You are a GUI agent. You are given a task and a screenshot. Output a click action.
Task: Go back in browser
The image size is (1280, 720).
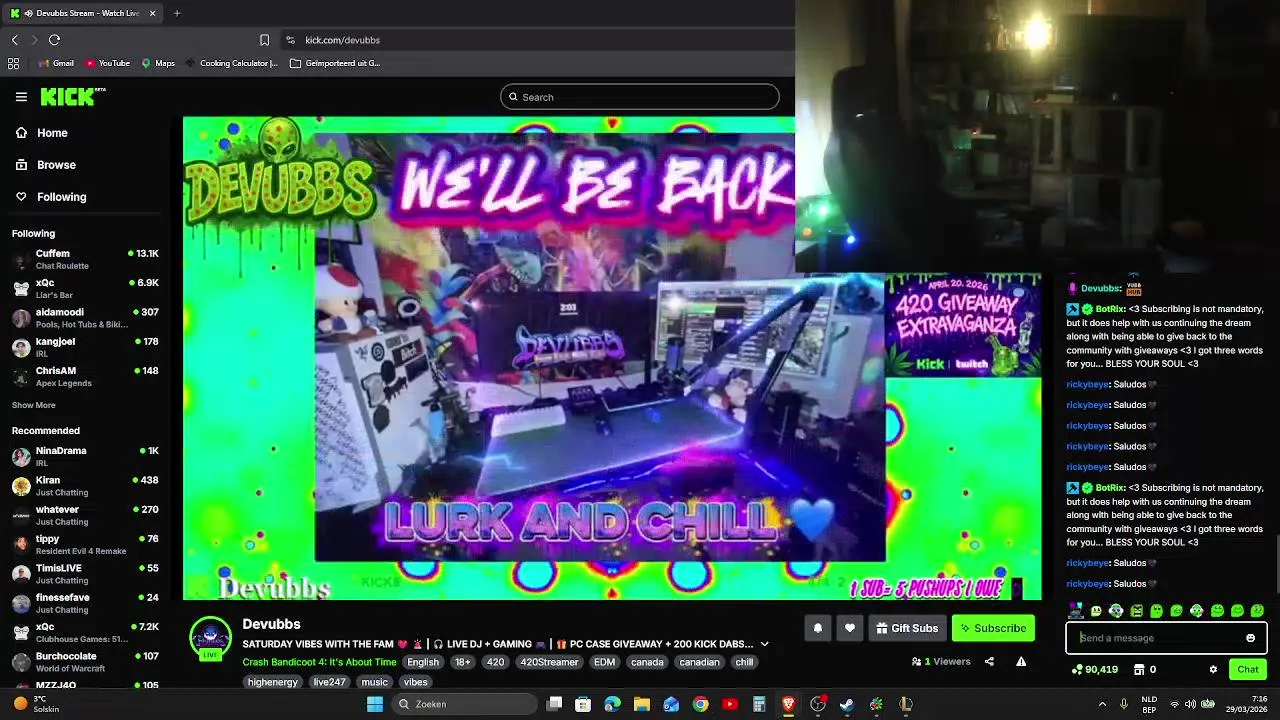[14, 40]
